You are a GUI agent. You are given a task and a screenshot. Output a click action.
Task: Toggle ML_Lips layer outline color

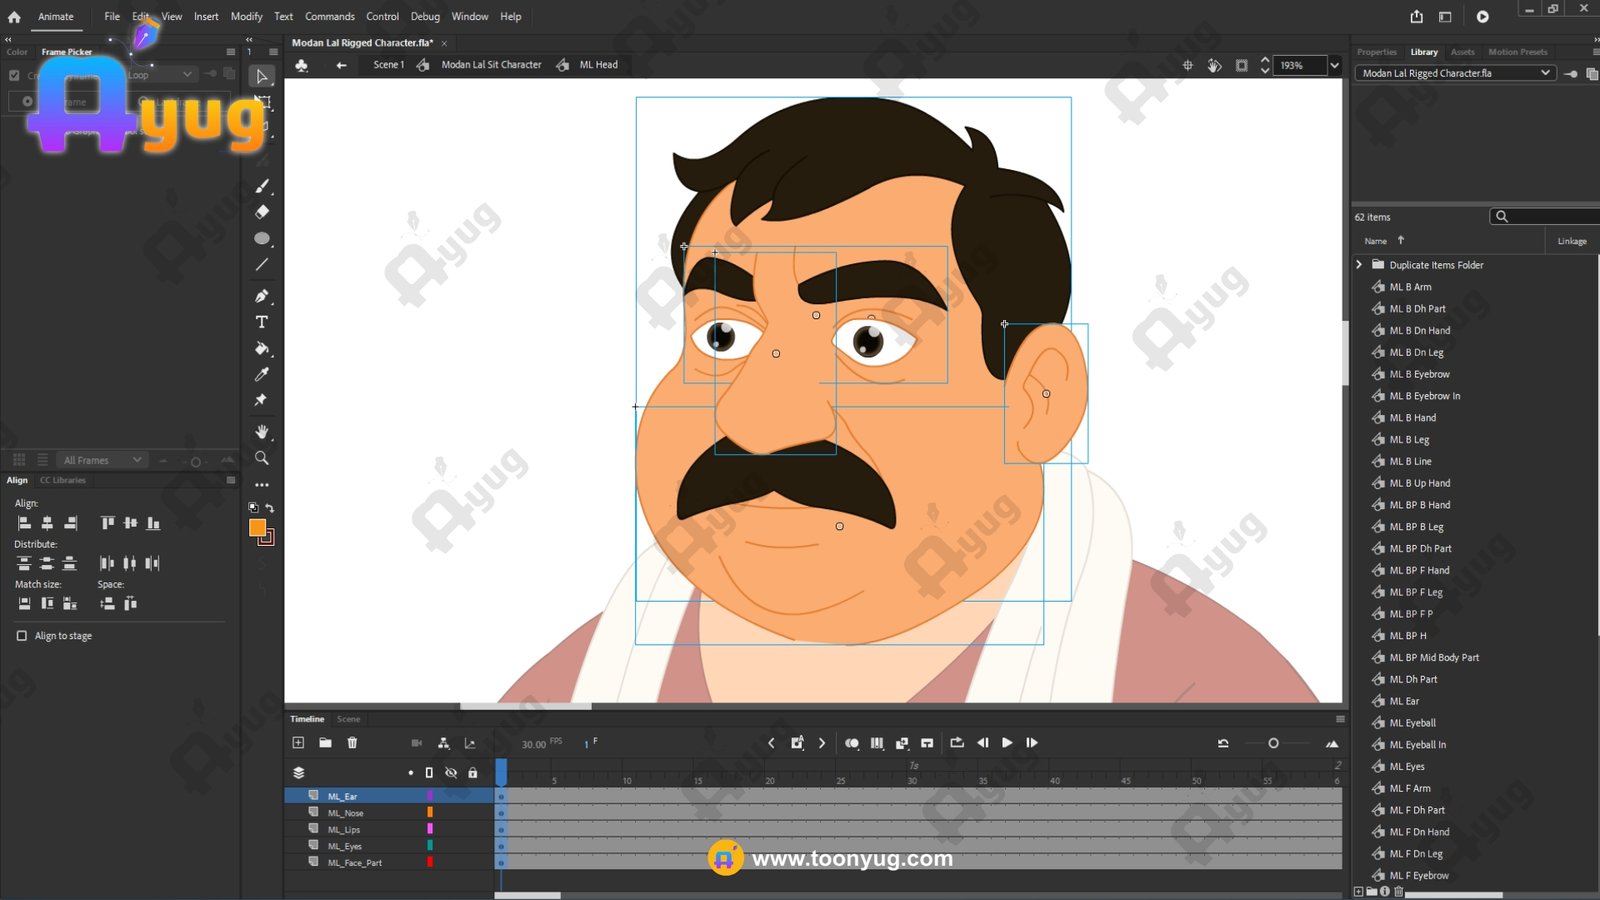coord(430,829)
